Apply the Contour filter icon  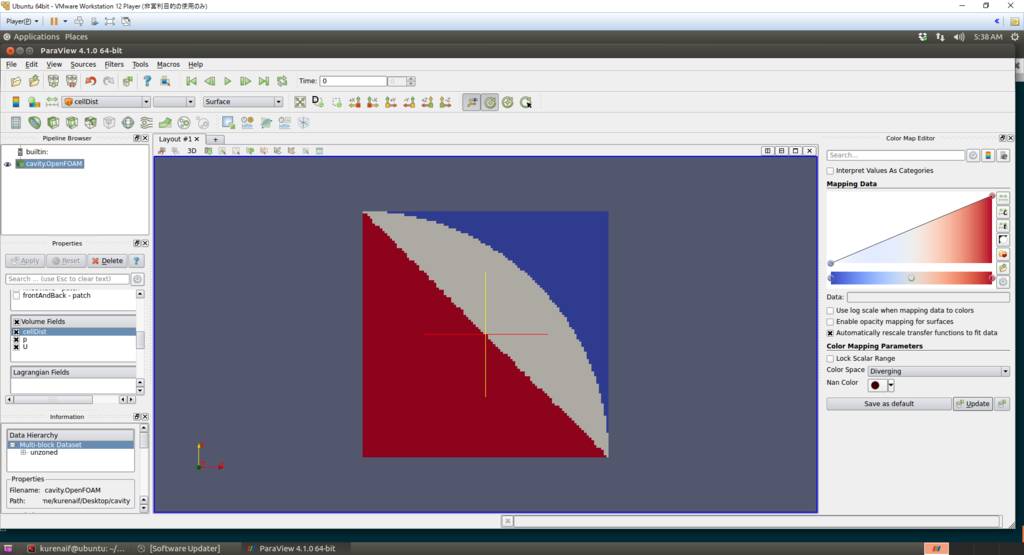tap(34, 123)
